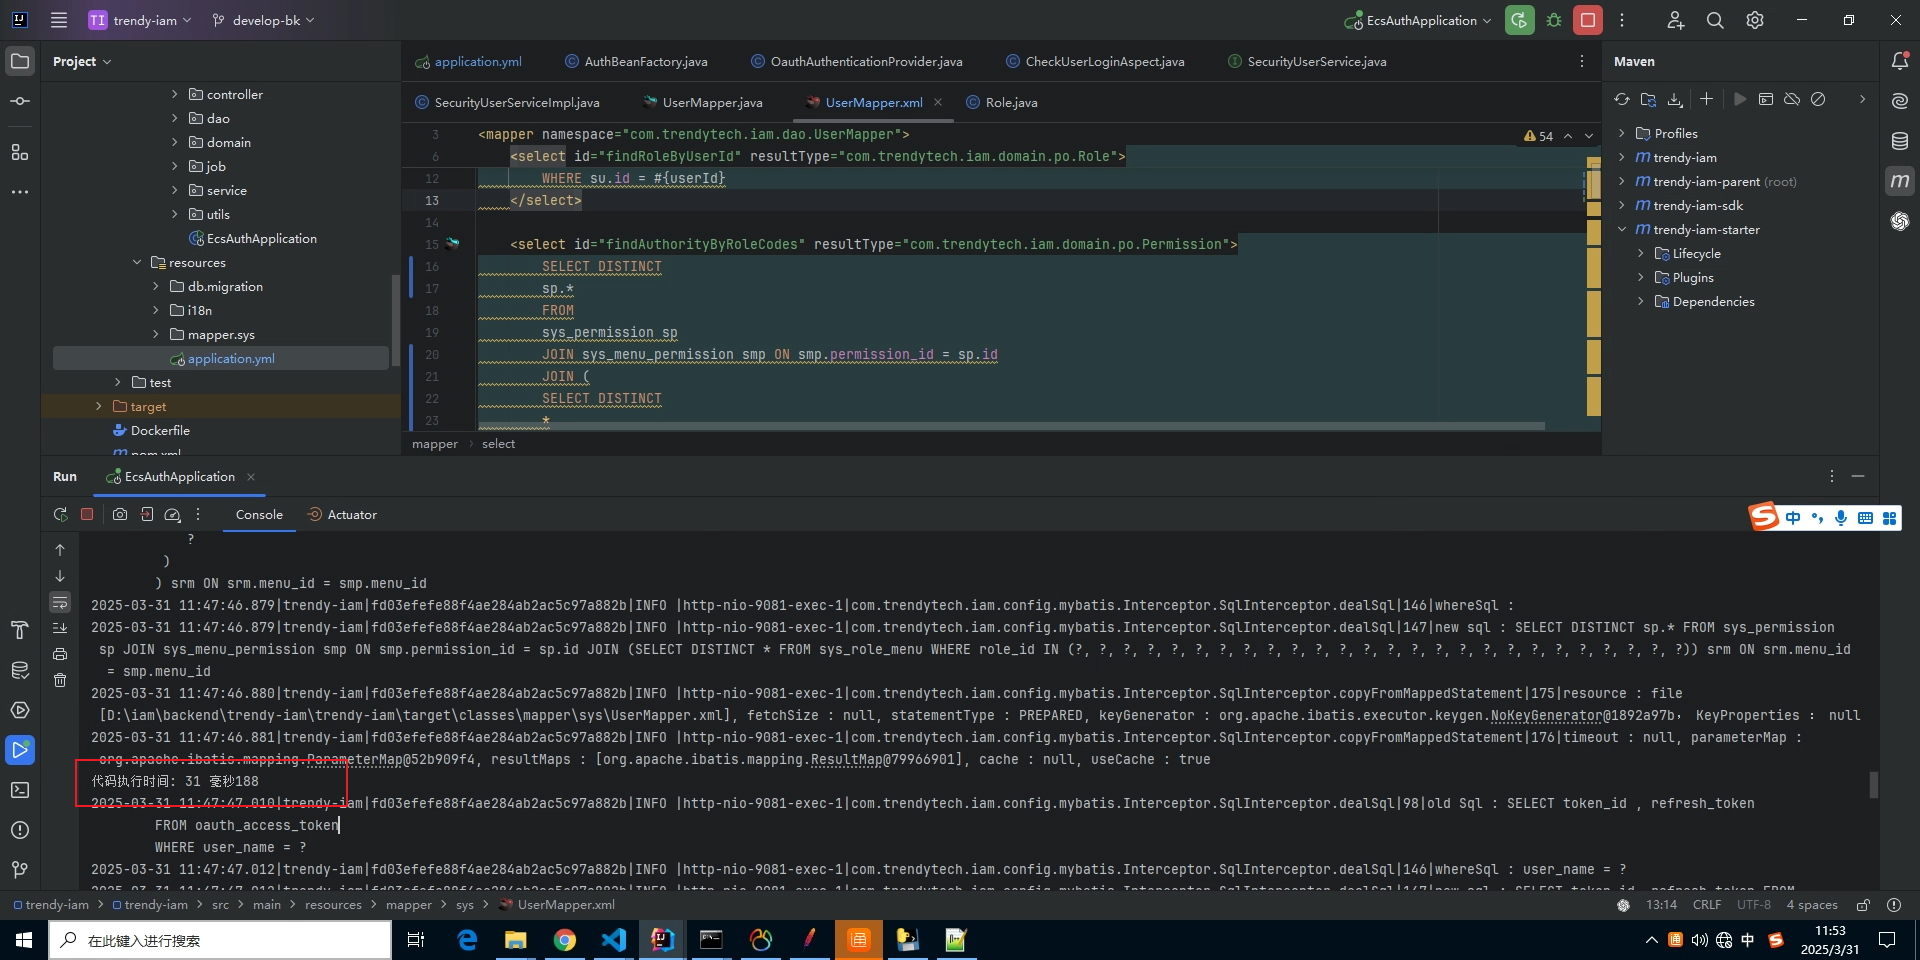
Task: Open the Git tool window icon
Action: pyautogui.click(x=20, y=870)
